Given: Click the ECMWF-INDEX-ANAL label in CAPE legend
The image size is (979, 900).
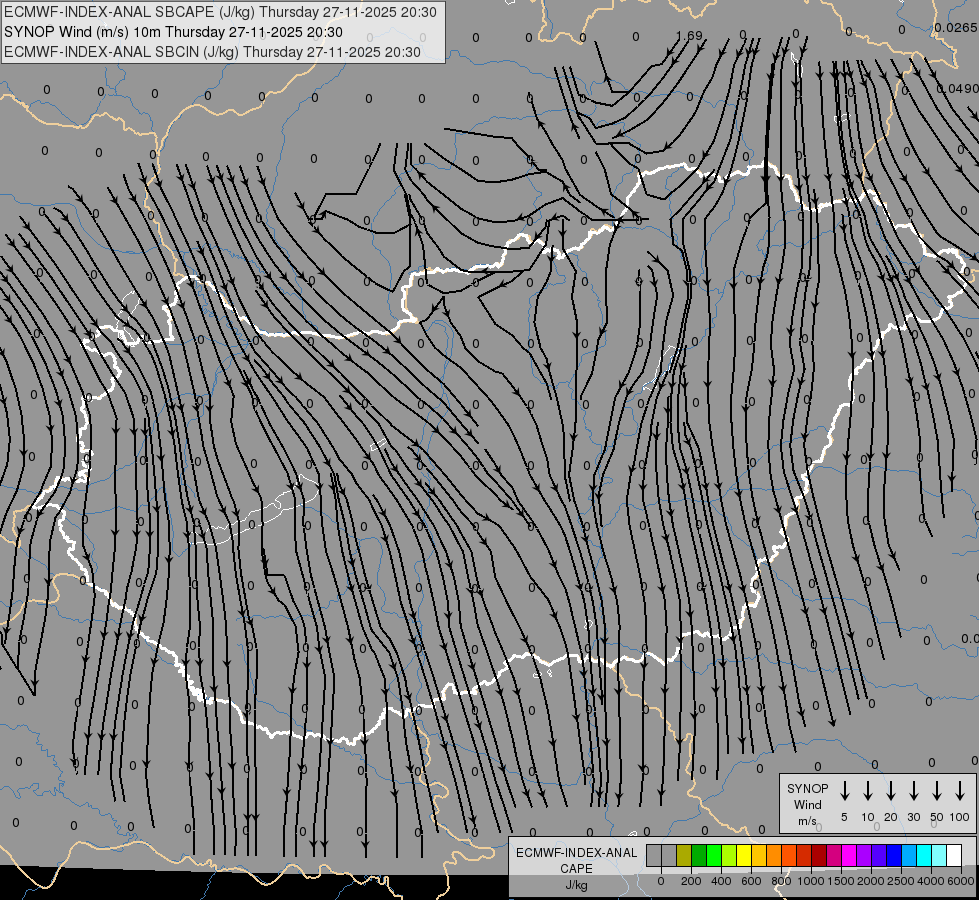Looking at the screenshot, I should pyautogui.click(x=576, y=853).
